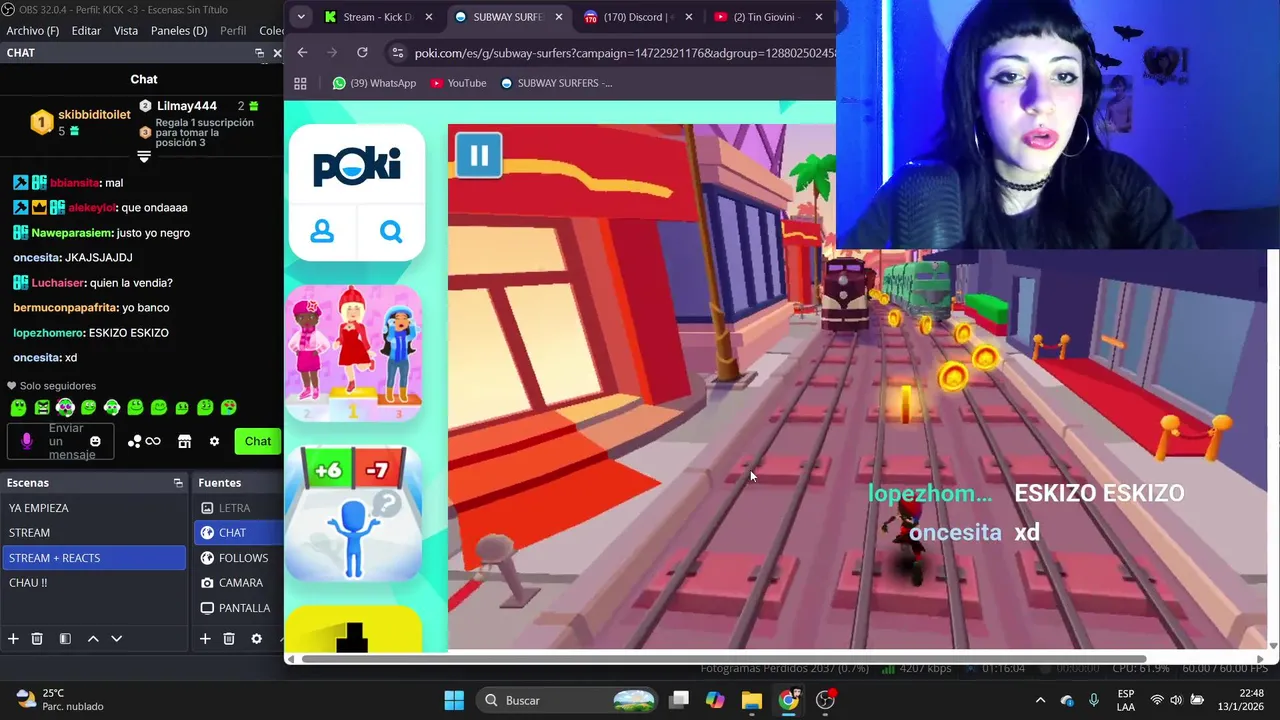Screen dimensions: 1280x720
Task: Show hidden system tray icons
Action: click(1040, 700)
